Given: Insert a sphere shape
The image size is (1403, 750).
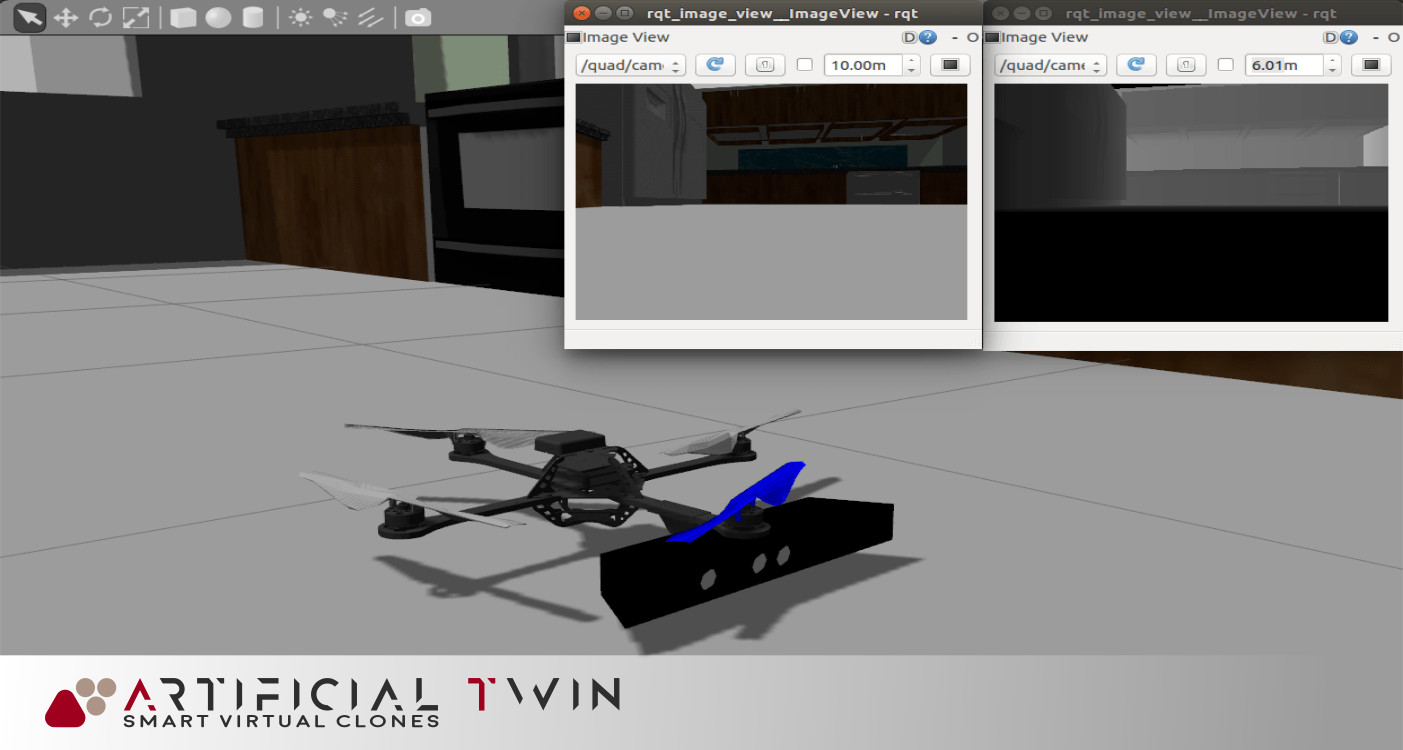Looking at the screenshot, I should tap(218, 18).
